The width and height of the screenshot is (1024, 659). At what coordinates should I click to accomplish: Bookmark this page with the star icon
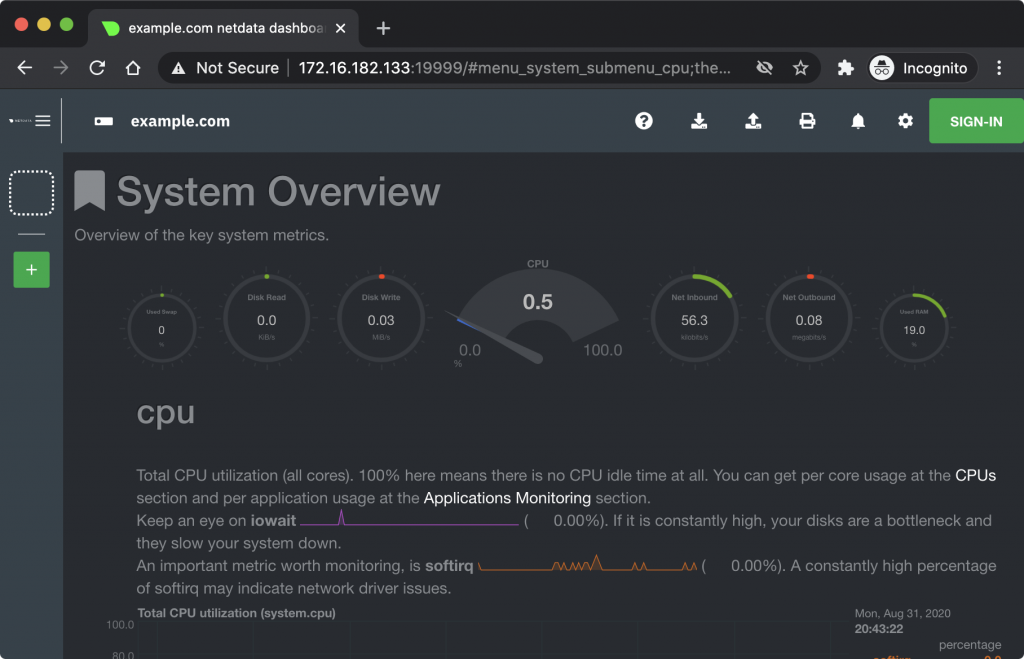[x=800, y=68]
